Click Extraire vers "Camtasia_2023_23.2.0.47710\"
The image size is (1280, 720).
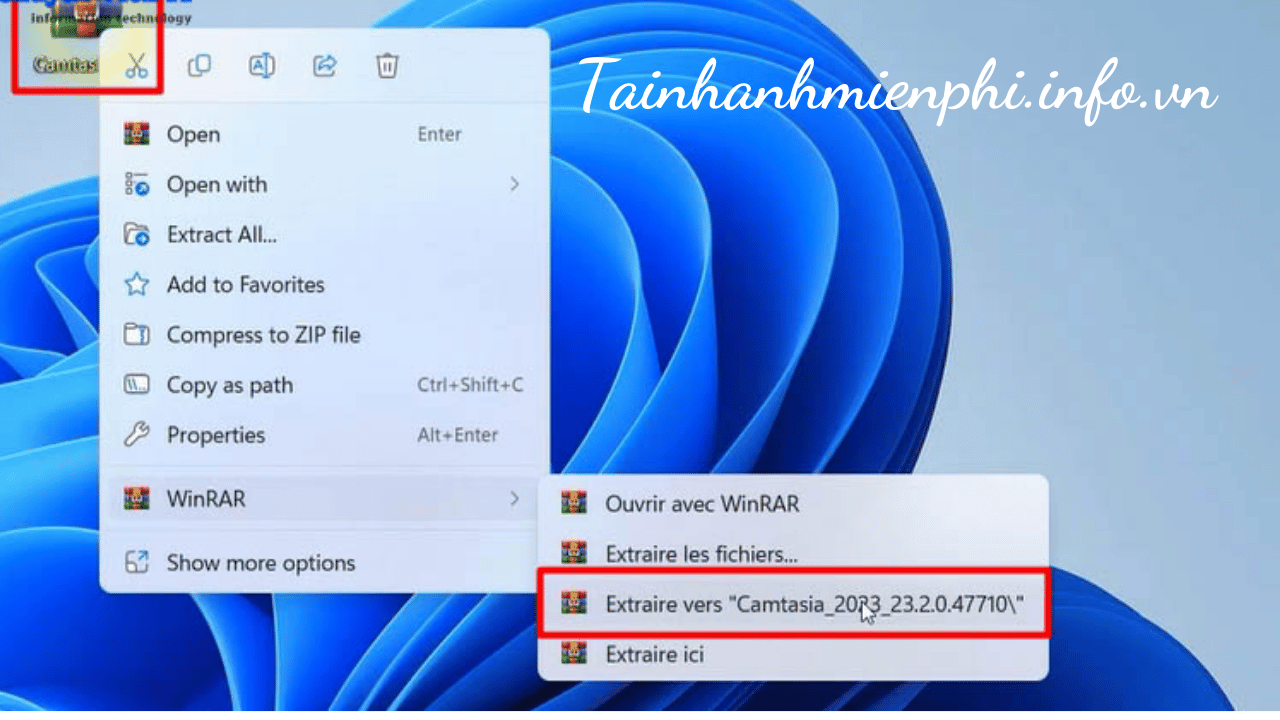(x=814, y=604)
